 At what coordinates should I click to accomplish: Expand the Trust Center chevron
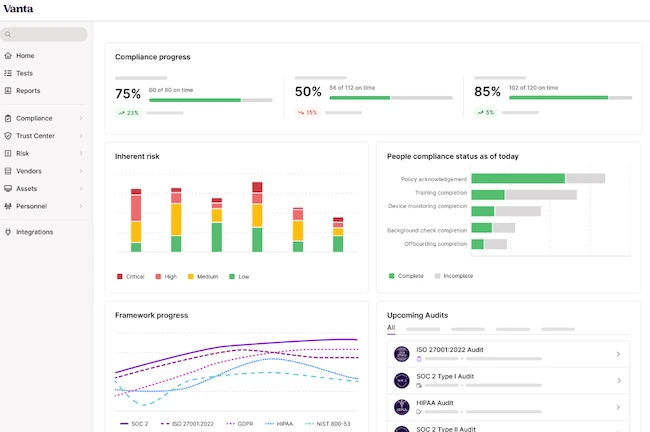[x=81, y=136]
